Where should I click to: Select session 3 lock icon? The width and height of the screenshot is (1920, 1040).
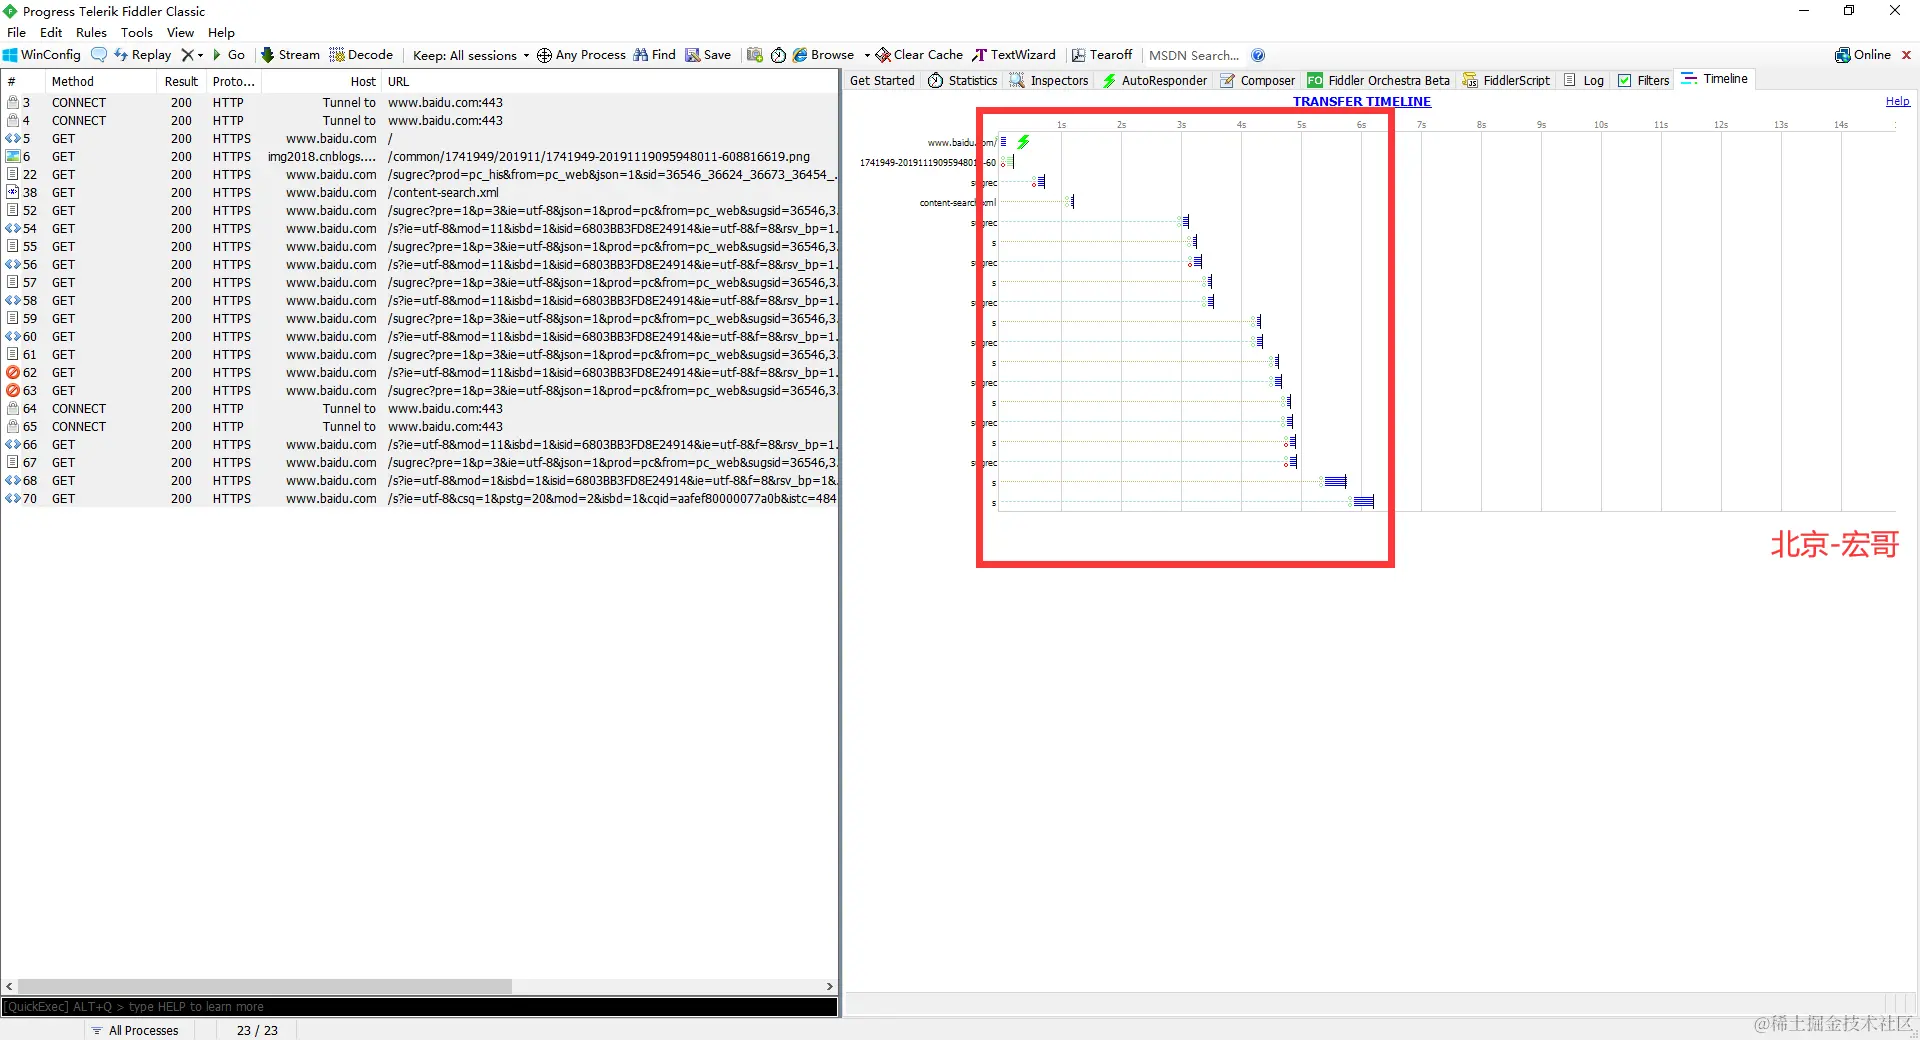point(13,102)
